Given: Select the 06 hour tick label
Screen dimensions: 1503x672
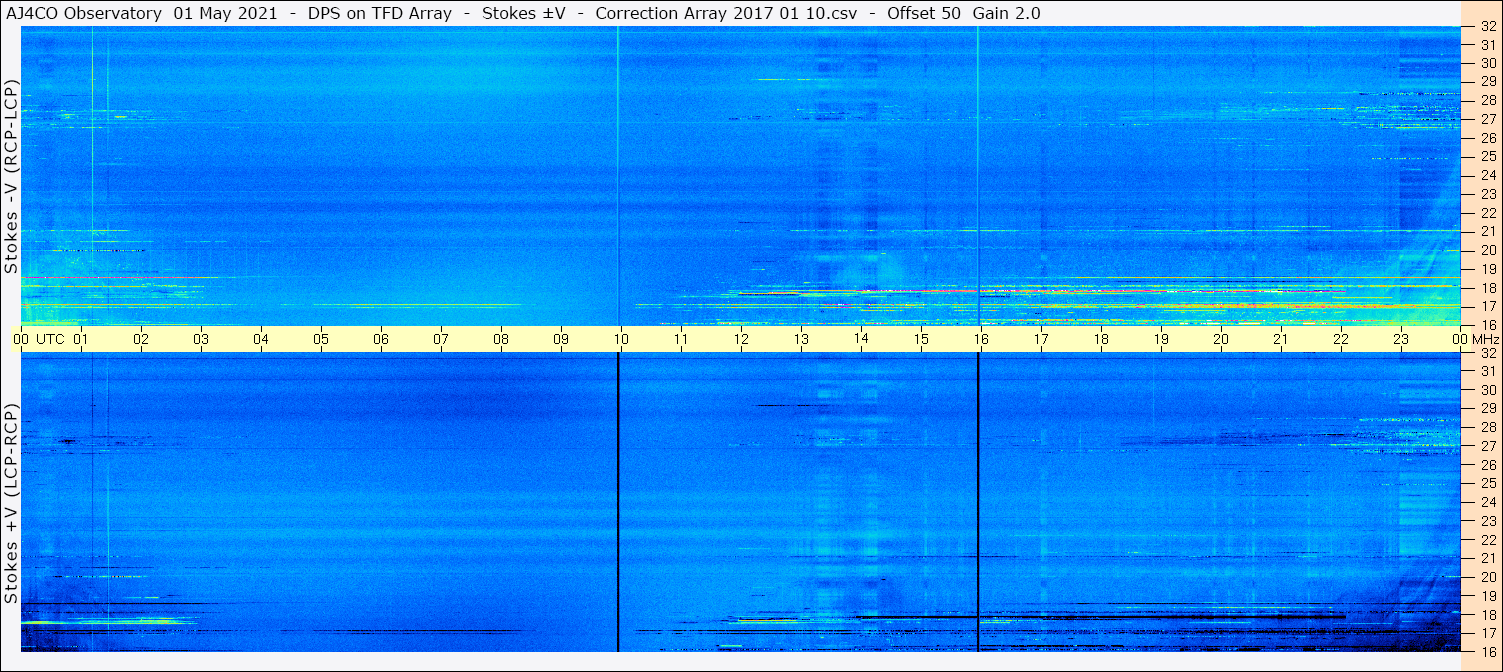Looking at the screenshot, I should click(381, 339).
